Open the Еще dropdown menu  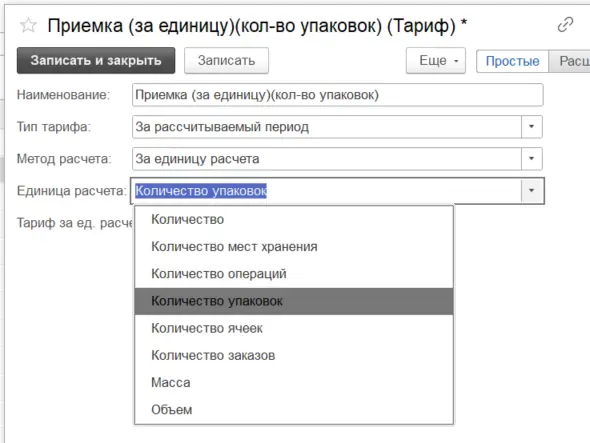436,61
